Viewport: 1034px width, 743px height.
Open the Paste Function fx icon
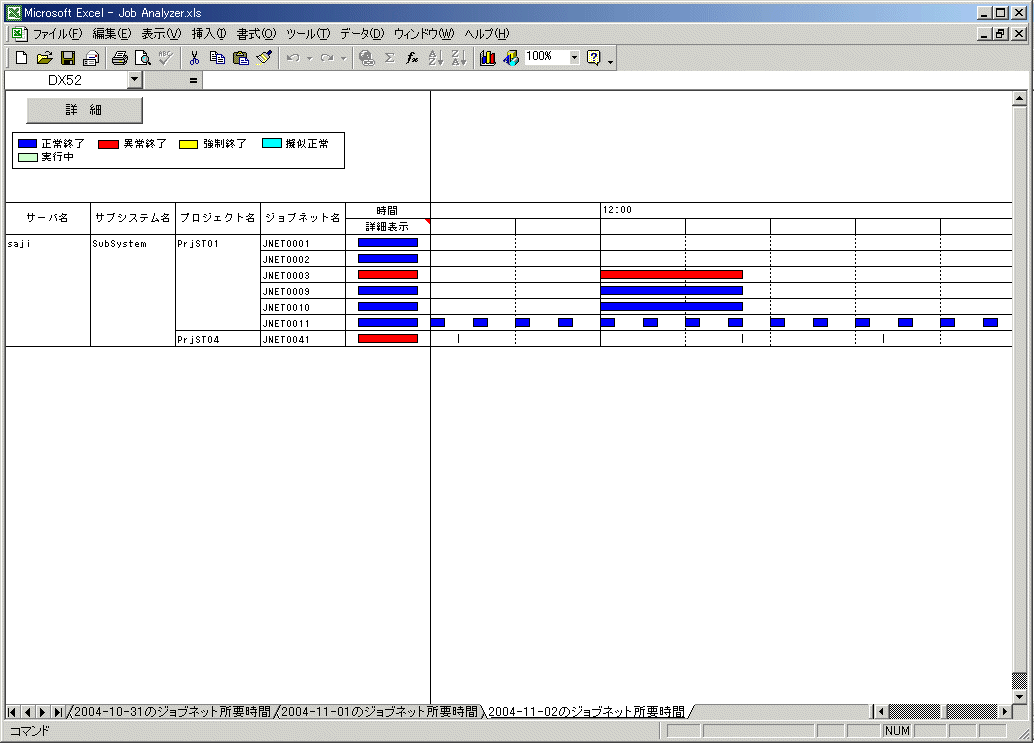pyautogui.click(x=412, y=58)
